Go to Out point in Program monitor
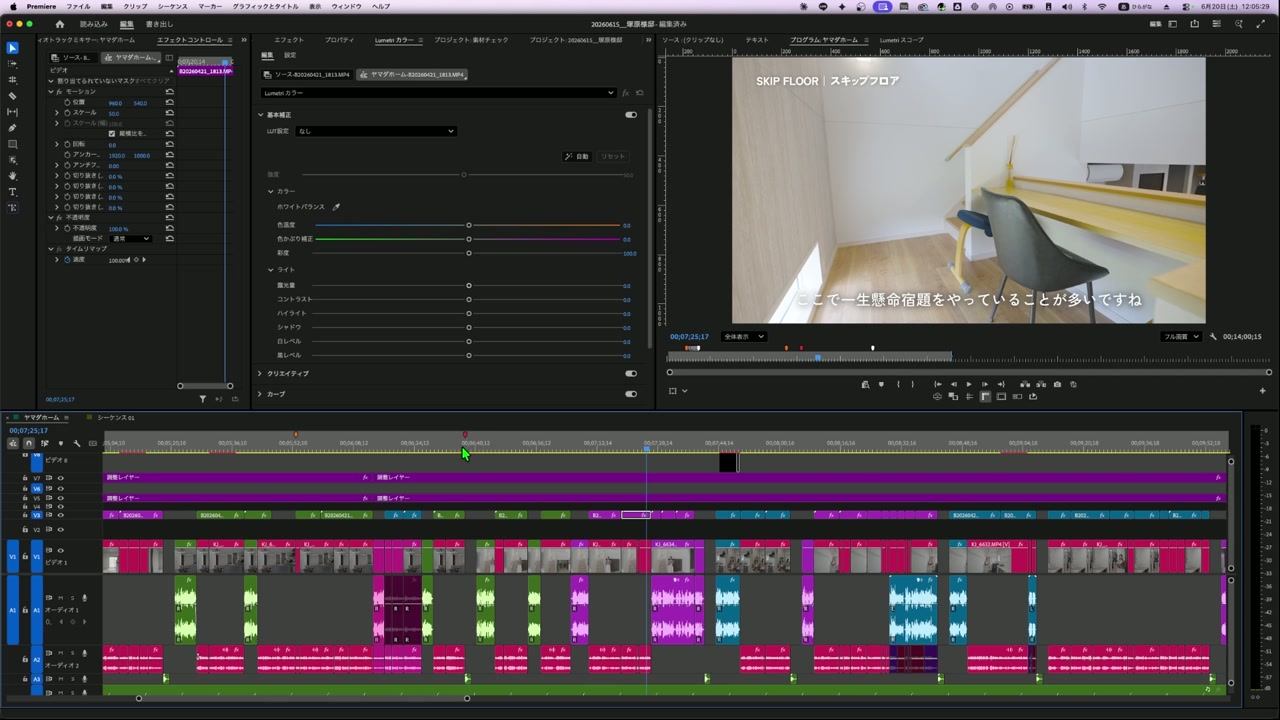Viewport: 1280px width, 720px height. click(x=1001, y=384)
